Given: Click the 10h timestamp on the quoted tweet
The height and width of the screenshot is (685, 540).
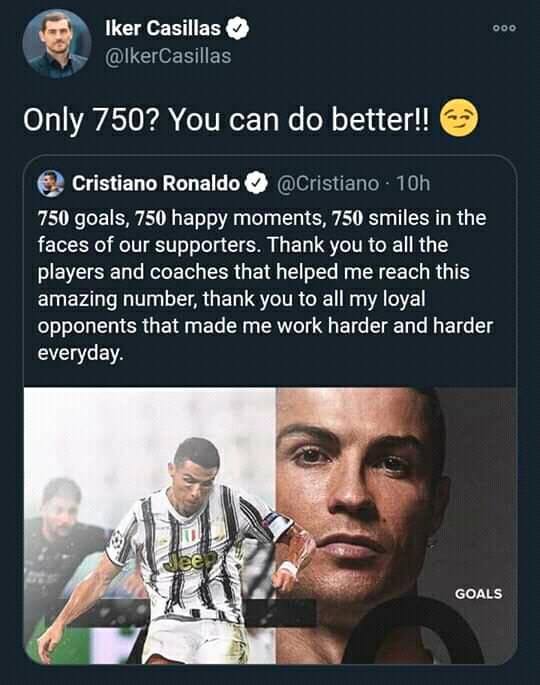Looking at the screenshot, I should tap(412, 183).
